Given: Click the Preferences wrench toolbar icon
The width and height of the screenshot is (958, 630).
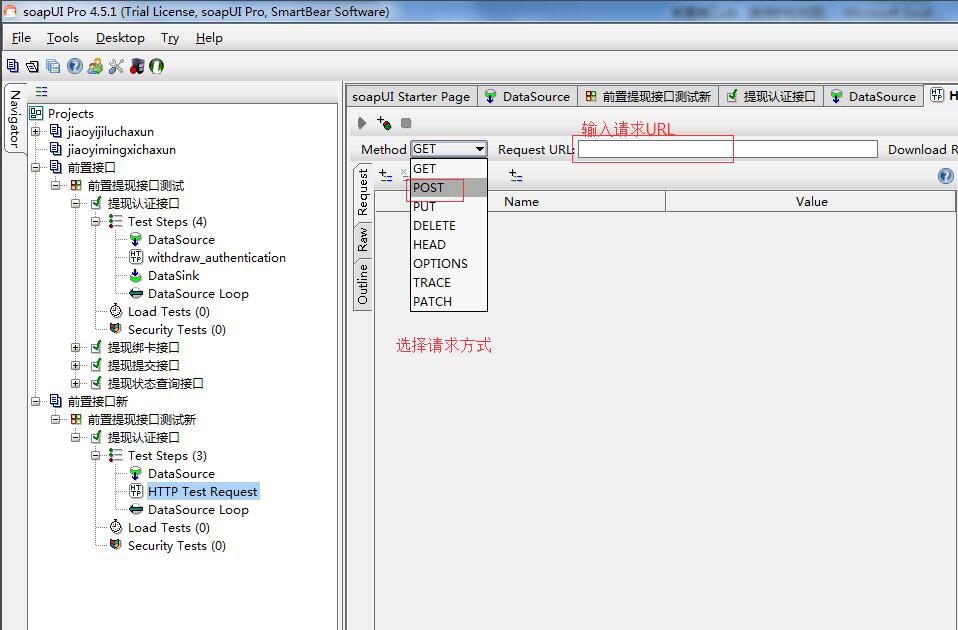Looking at the screenshot, I should pyautogui.click(x=115, y=66).
